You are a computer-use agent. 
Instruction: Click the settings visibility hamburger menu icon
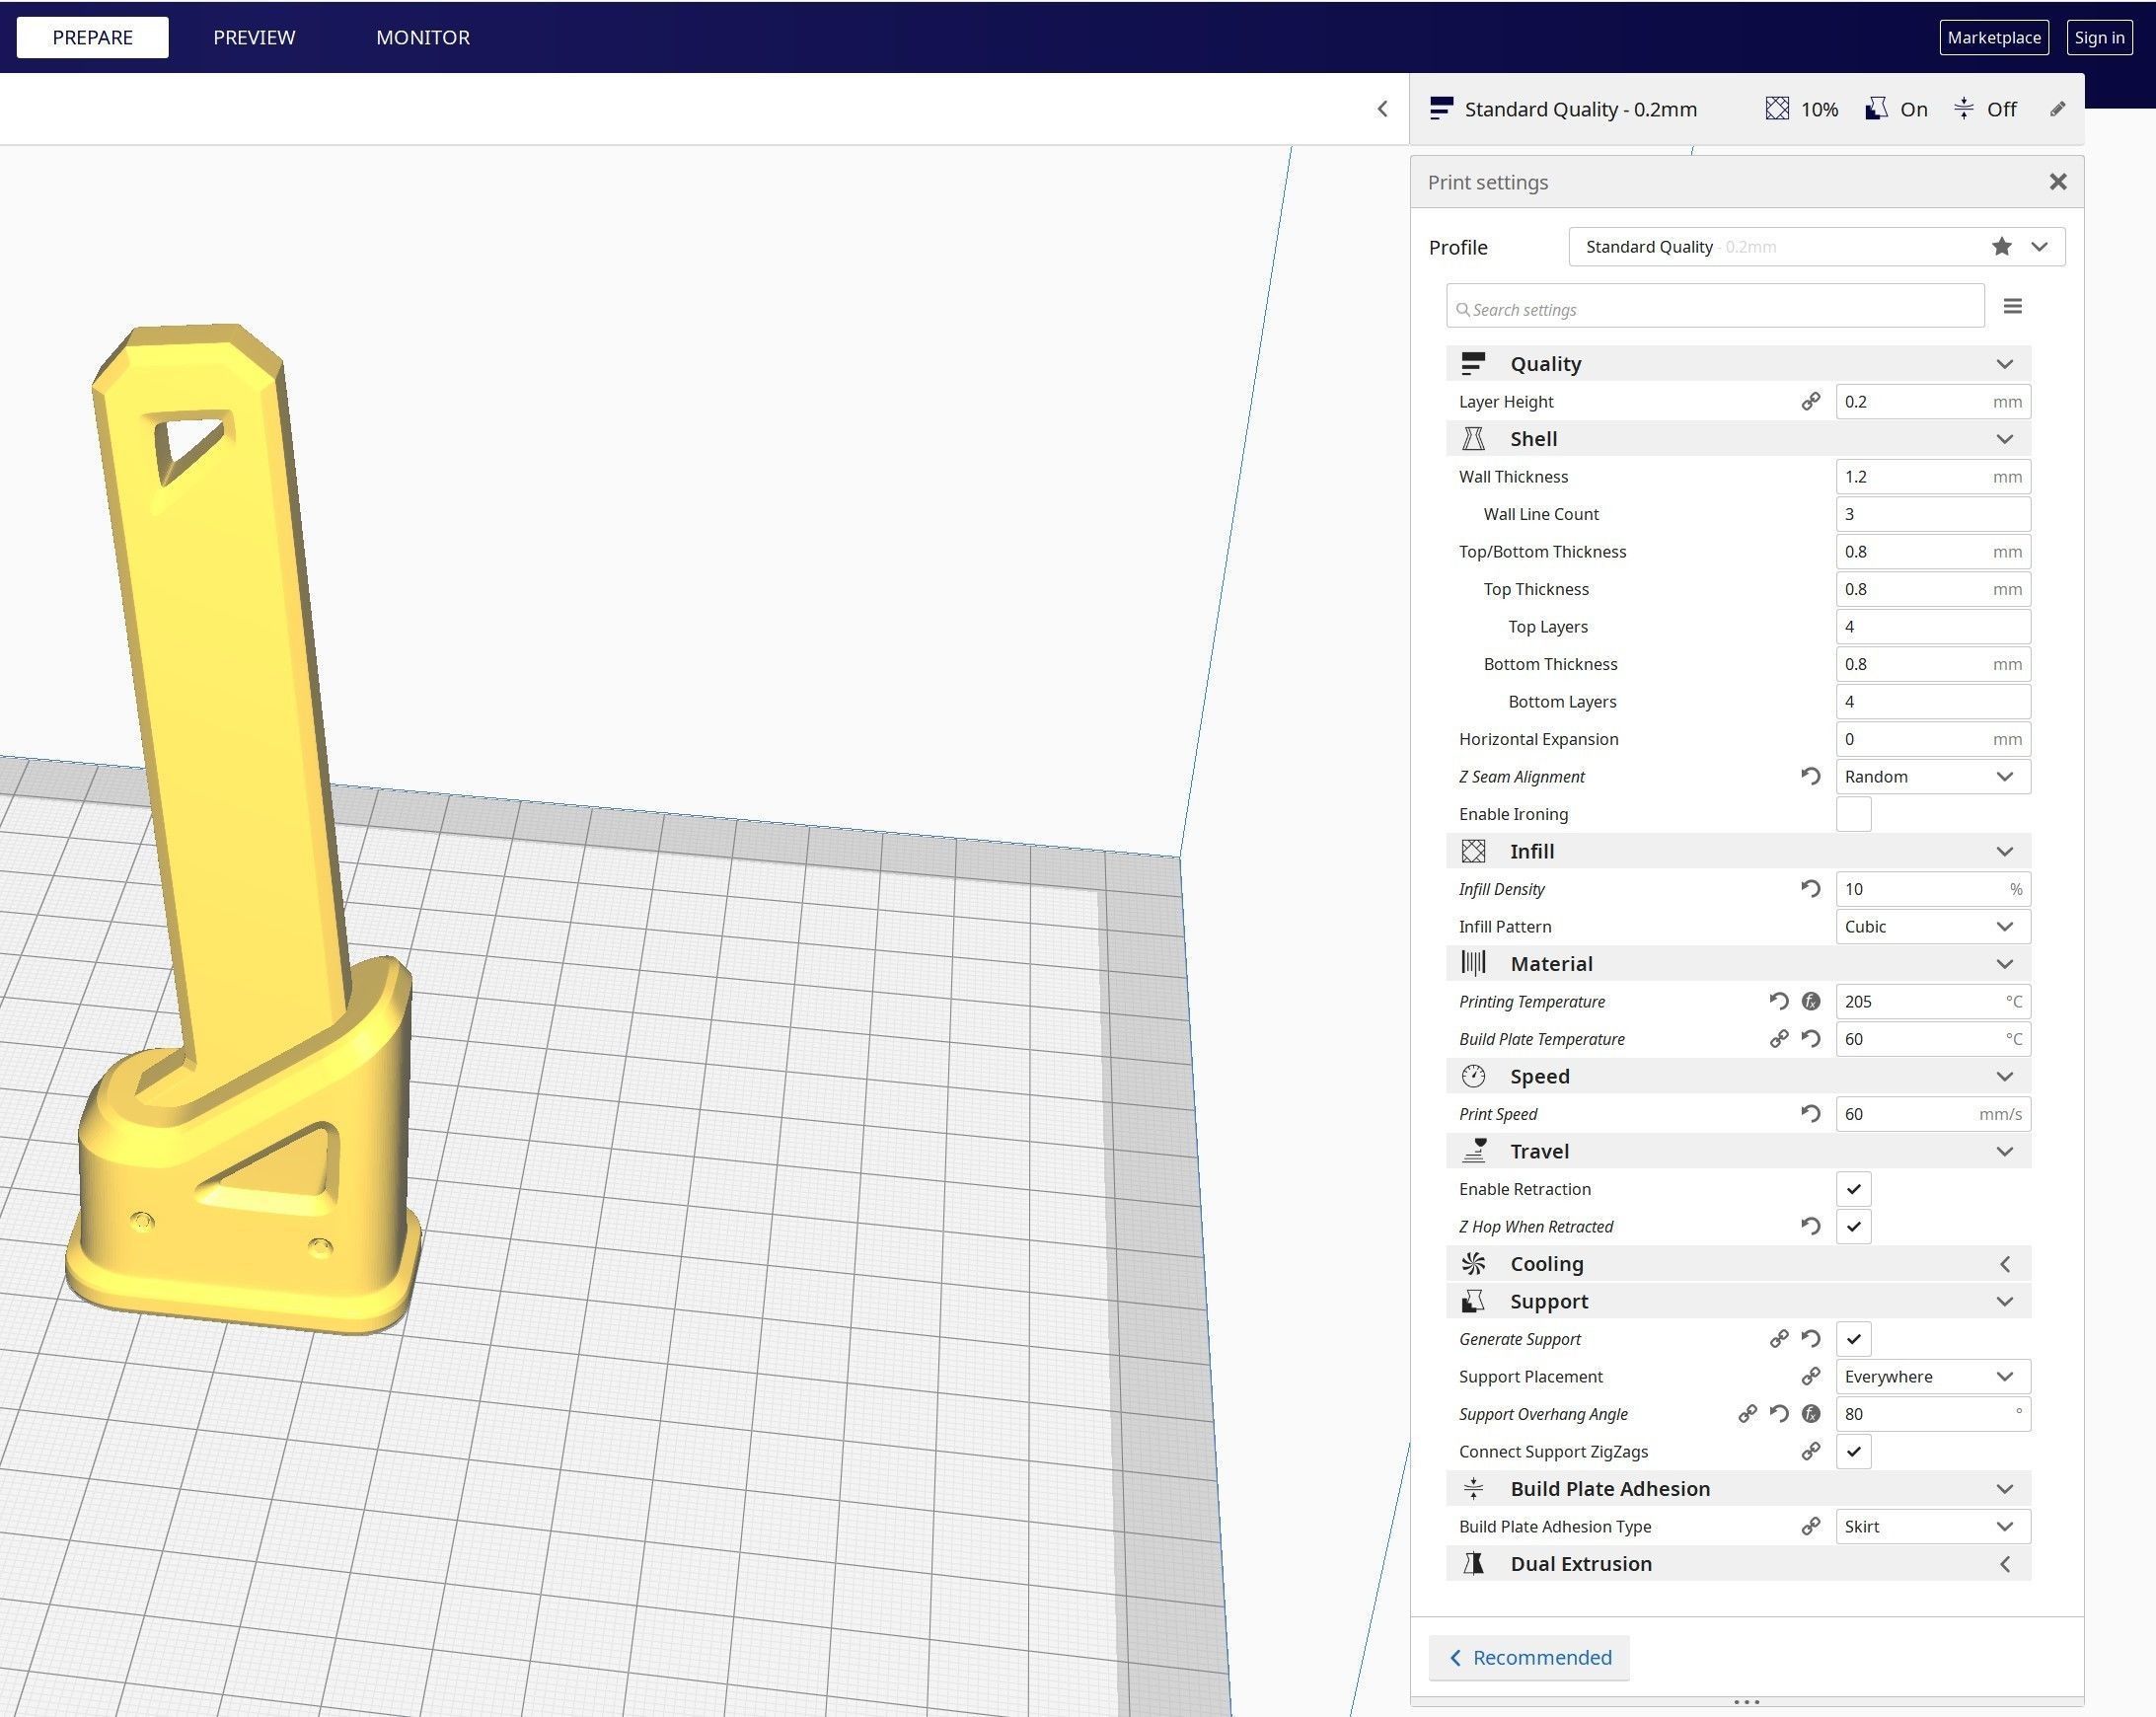(2012, 306)
